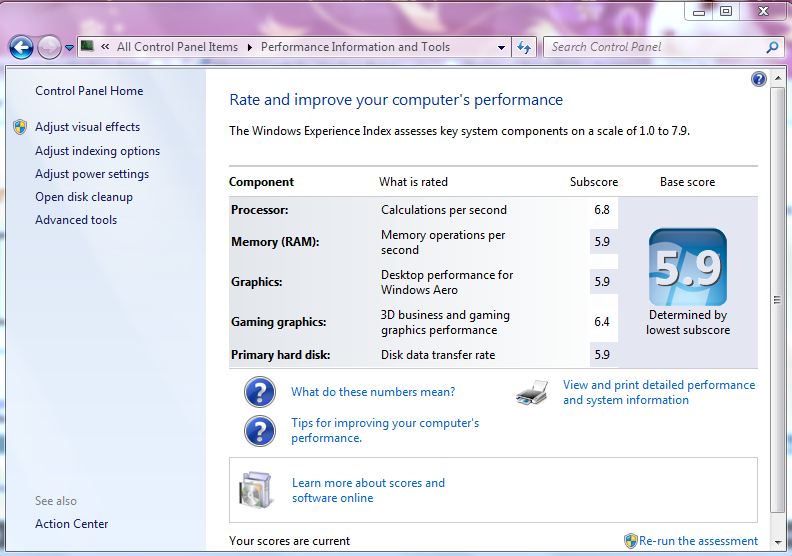Screen dimensions: 792x556
Task: Open Adjust power settings
Action: [x=92, y=174]
